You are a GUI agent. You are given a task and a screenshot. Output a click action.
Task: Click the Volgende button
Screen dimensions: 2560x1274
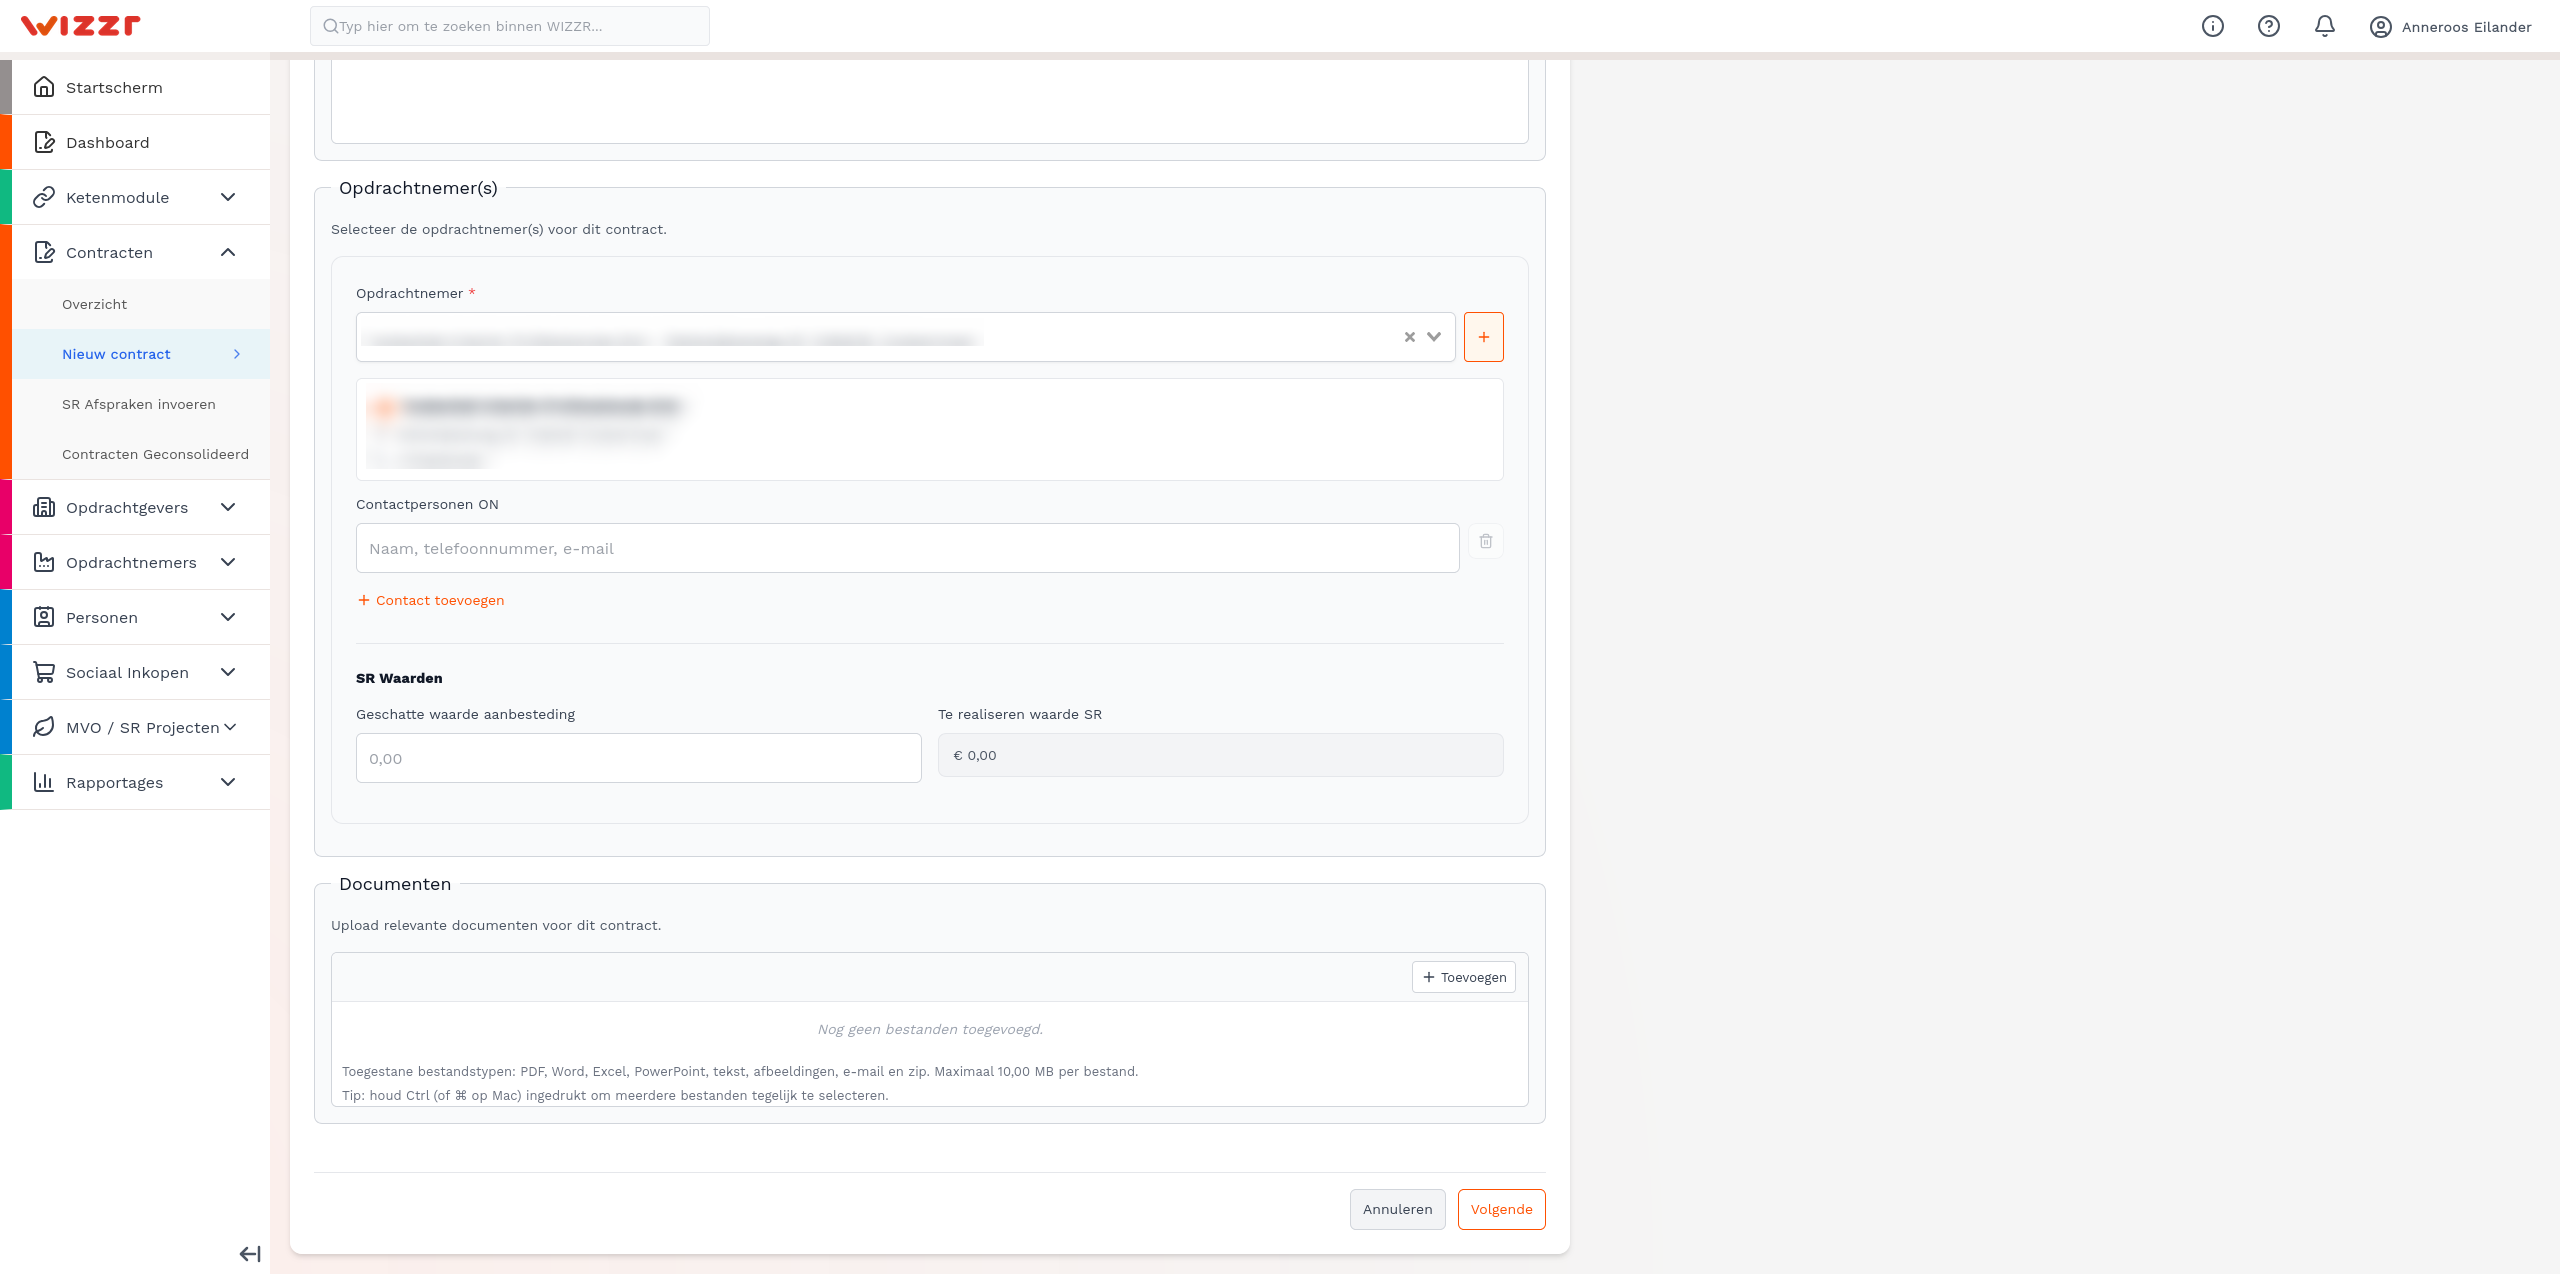pyautogui.click(x=1502, y=1209)
